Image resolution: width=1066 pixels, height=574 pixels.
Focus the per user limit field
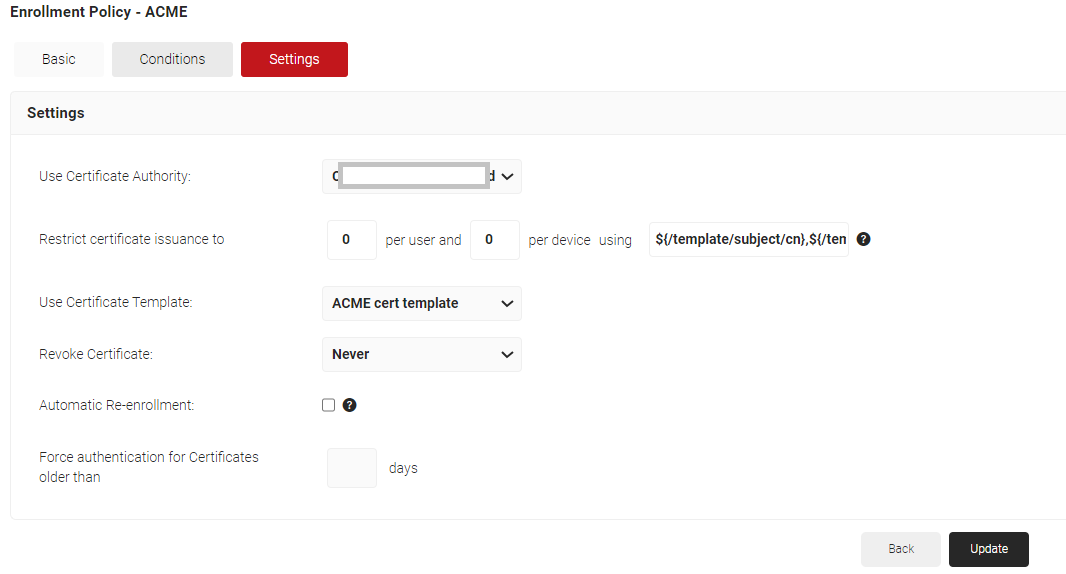click(351, 240)
